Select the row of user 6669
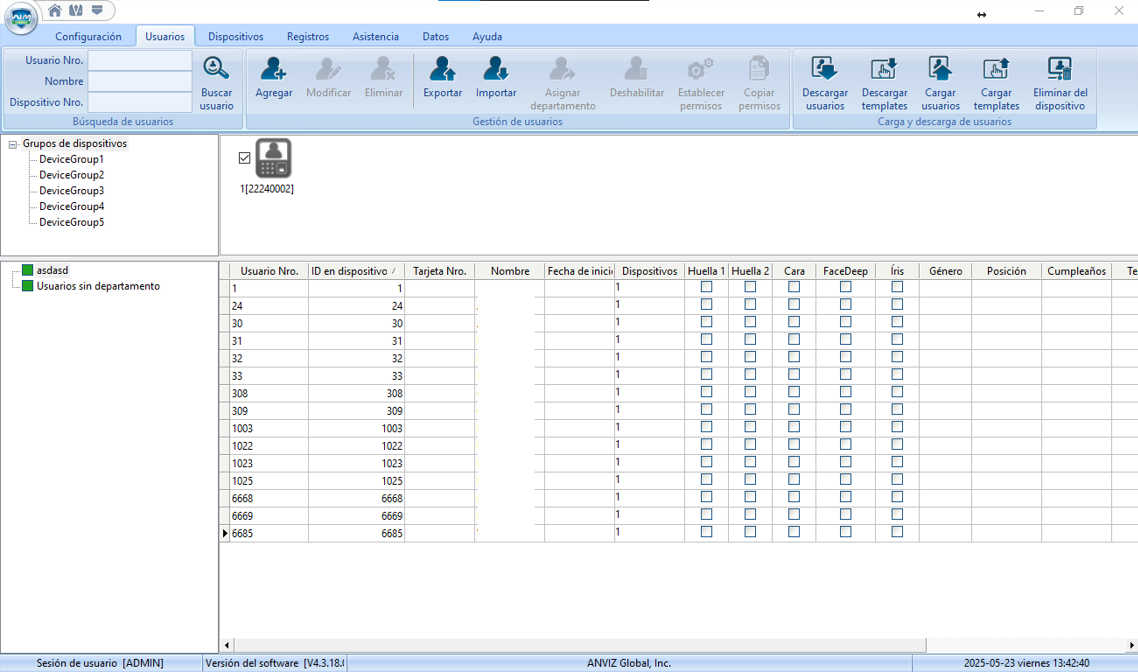Image resolution: width=1138 pixels, height=672 pixels. [x=679, y=515]
